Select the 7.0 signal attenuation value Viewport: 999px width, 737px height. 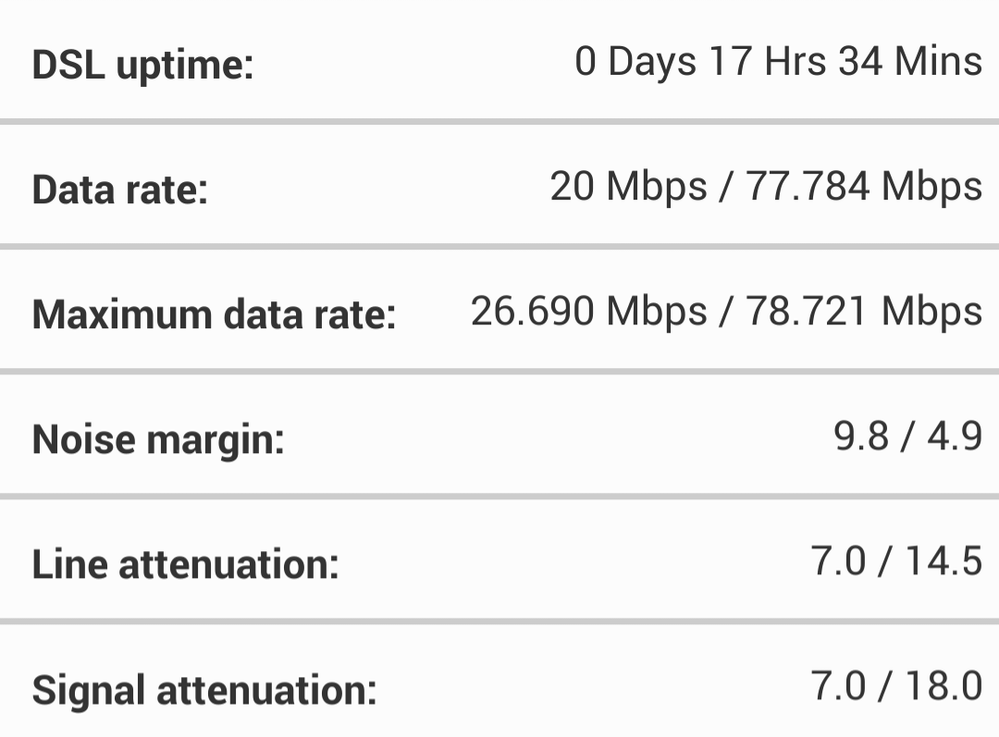(x=839, y=686)
